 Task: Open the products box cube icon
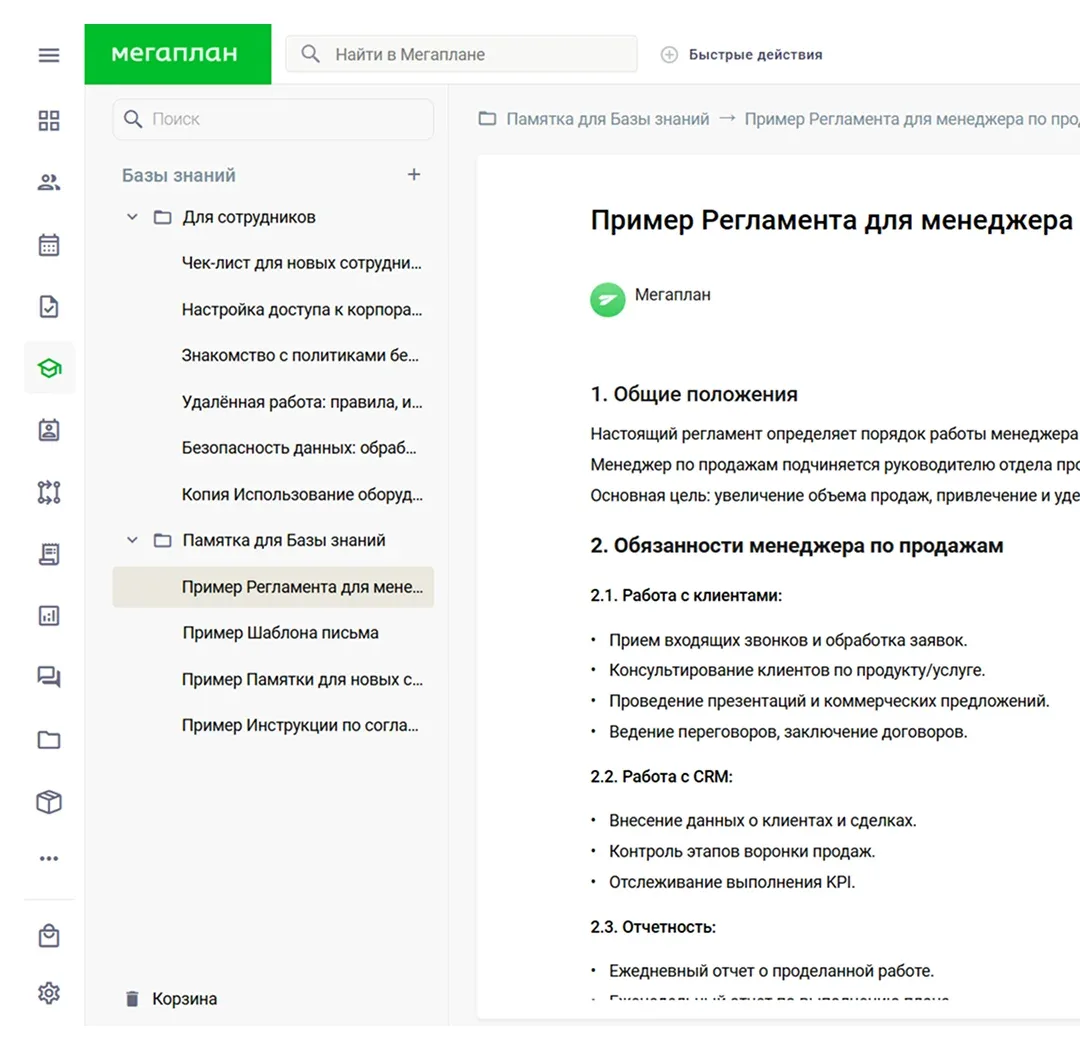pyautogui.click(x=49, y=802)
